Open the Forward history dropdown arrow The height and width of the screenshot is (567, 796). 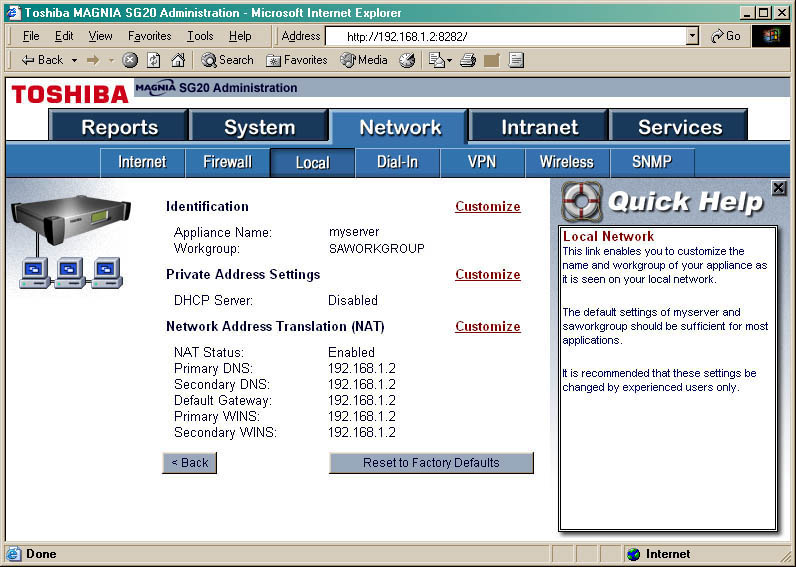click(x=111, y=60)
